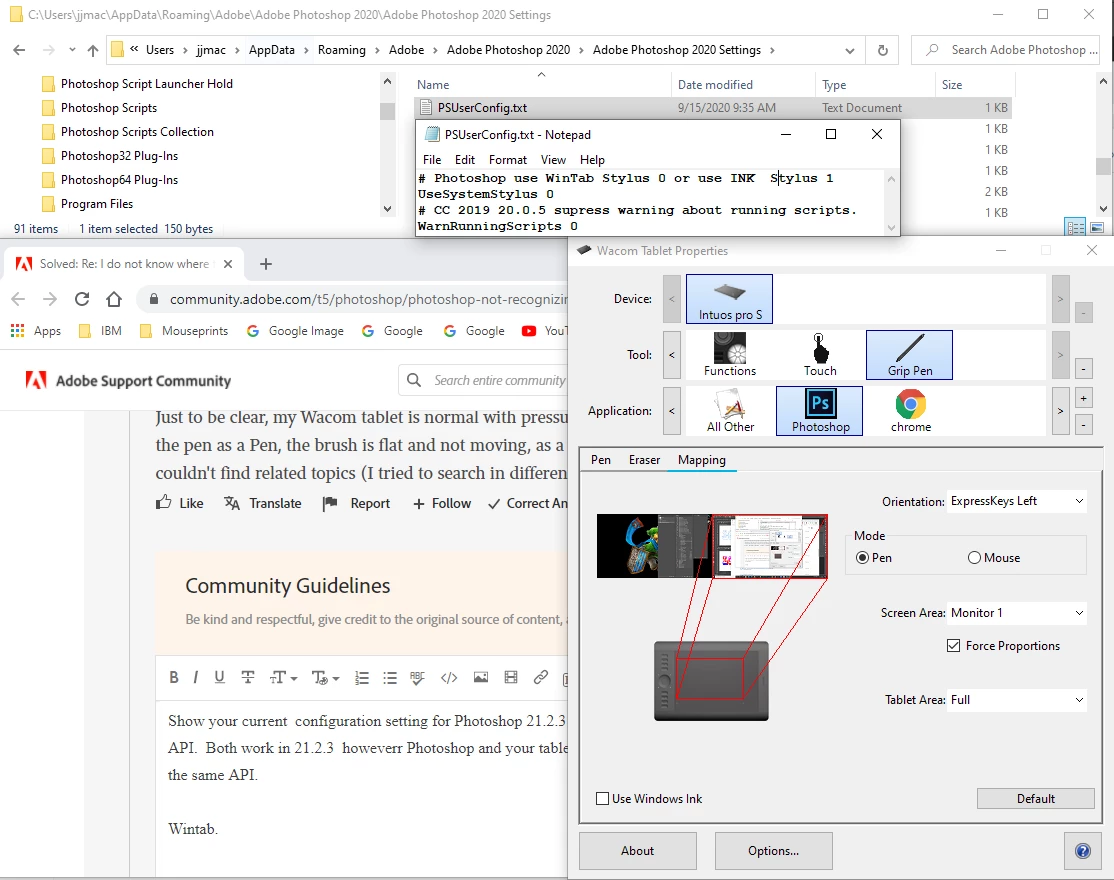Click the Like link on the post
1114x880 pixels.
coord(180,503)
